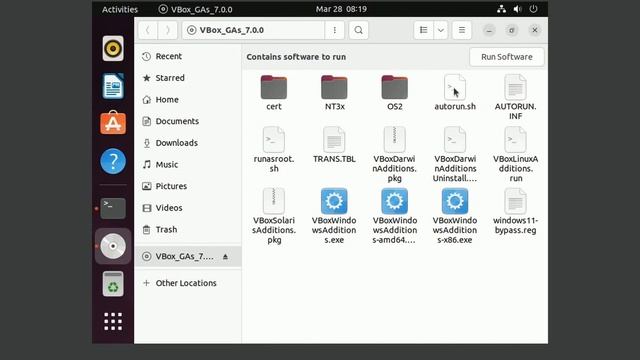Select the VBoxSolarisAdditions.pkg archive
640x360 pixels.
coord(273,216)
